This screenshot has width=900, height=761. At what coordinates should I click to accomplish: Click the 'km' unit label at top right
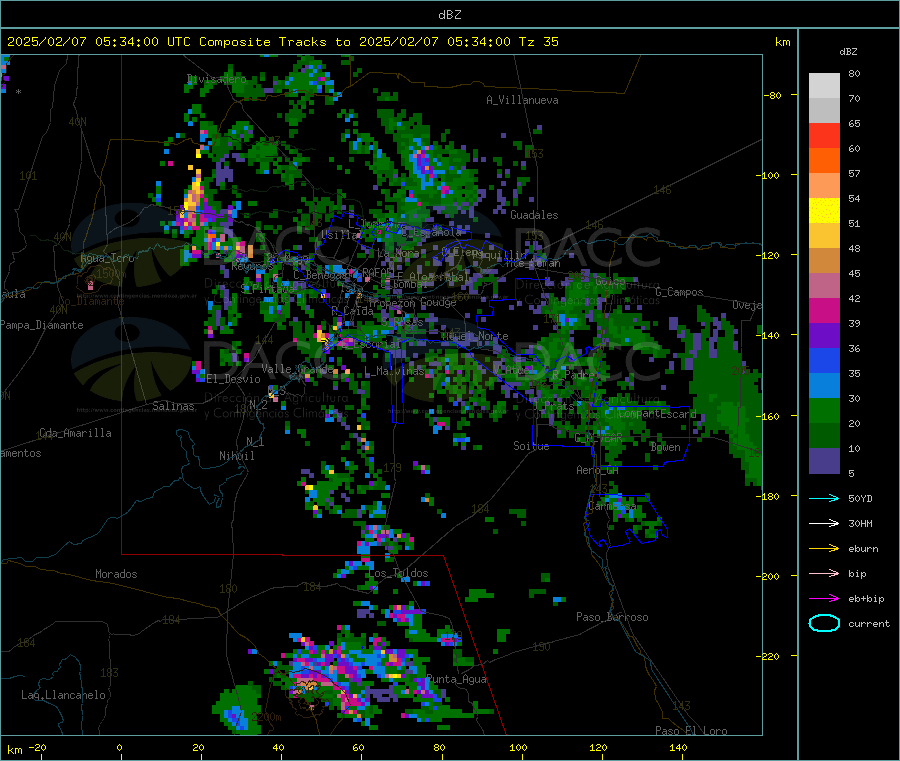782,42
